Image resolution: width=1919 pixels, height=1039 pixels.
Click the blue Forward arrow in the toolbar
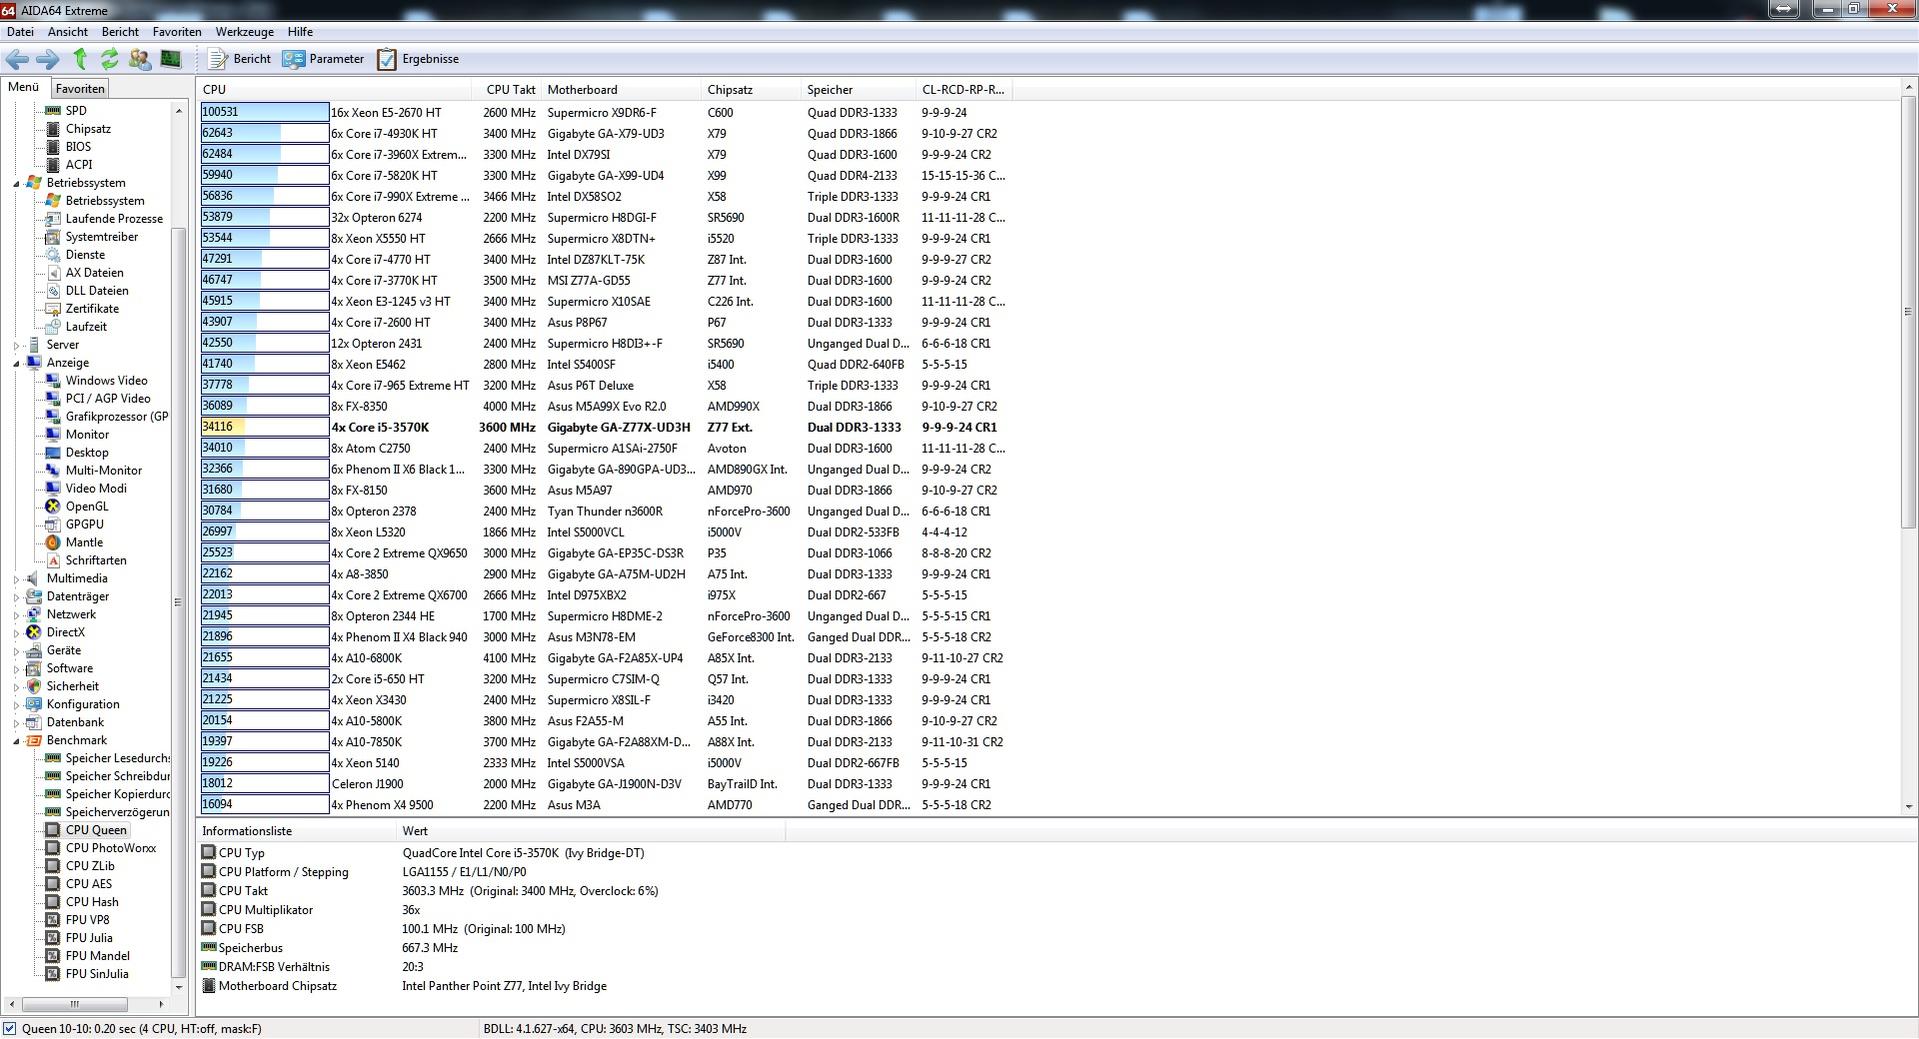tap(47, 59)
